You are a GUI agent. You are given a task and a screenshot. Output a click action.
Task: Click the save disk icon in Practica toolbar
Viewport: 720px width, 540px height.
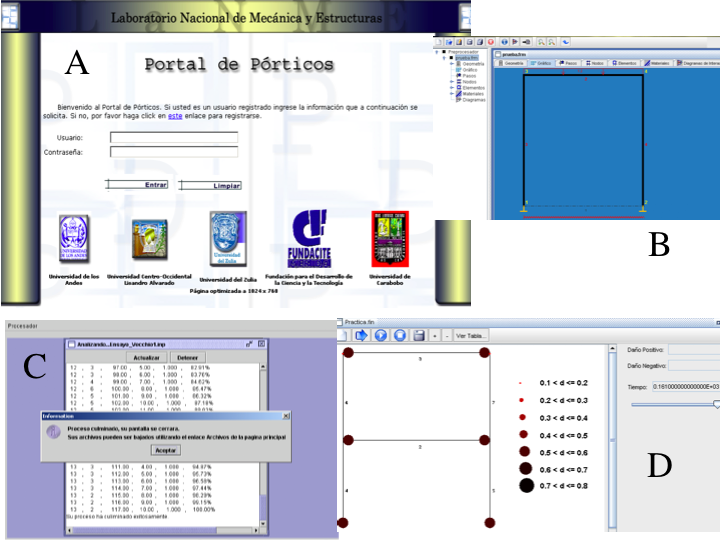[419, 335]
